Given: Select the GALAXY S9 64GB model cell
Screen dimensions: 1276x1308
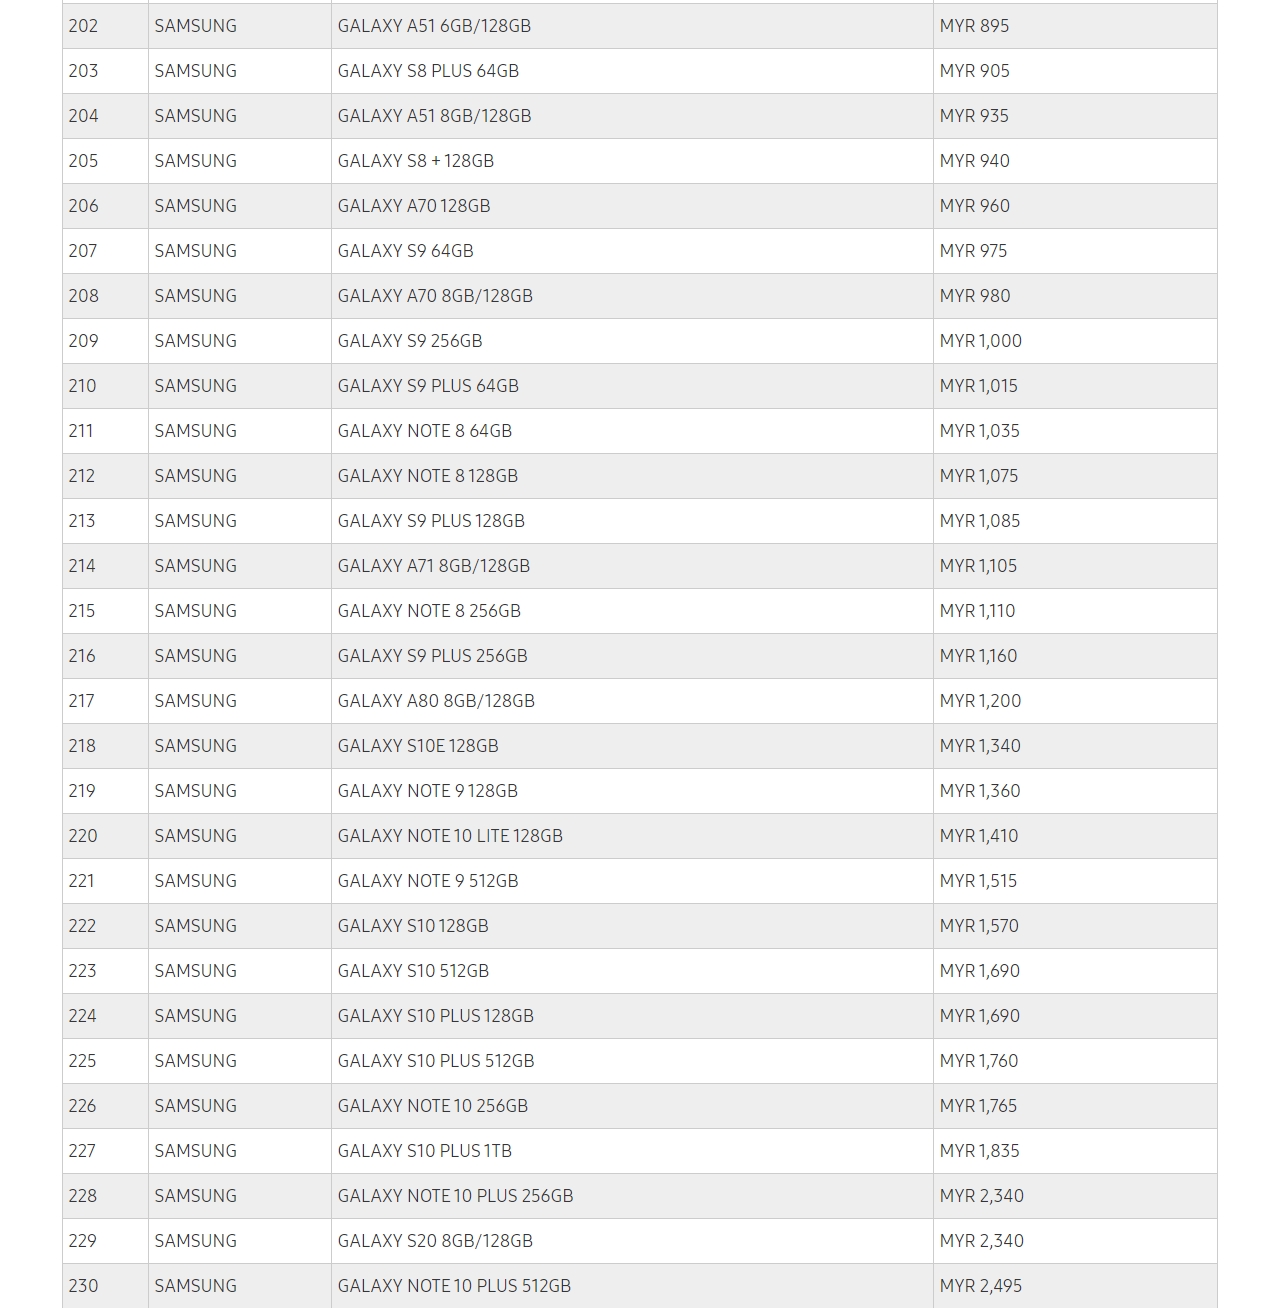Looking at the screenshot, I should (405, 251).
